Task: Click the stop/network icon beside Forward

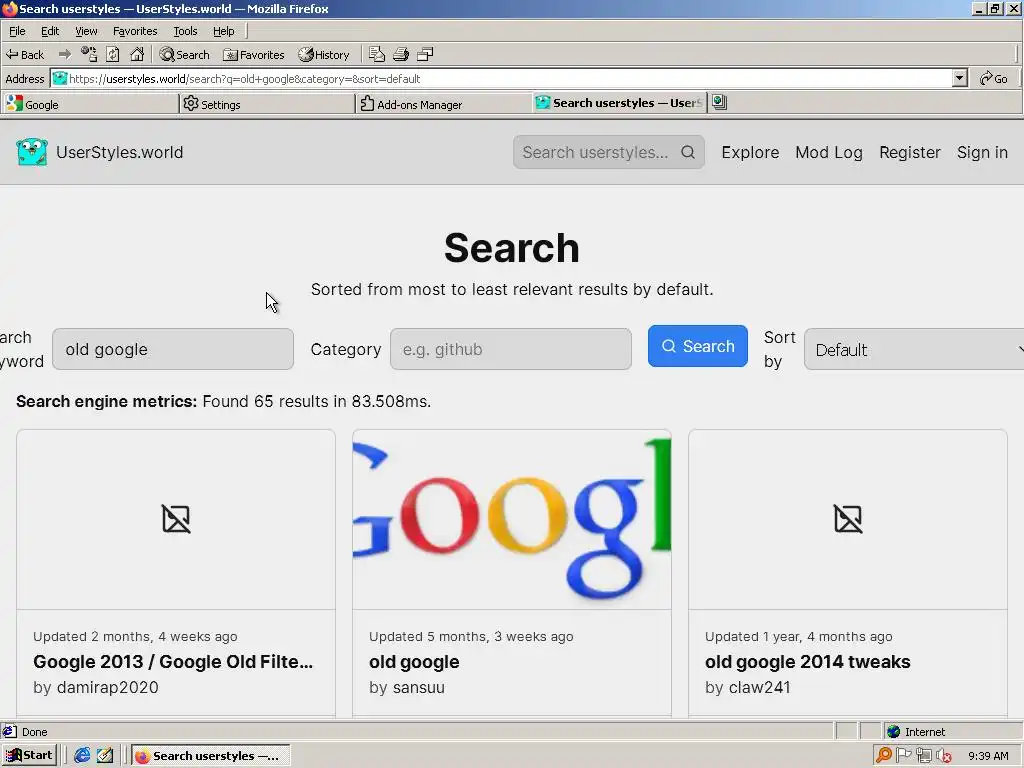Action: point(89,55)
